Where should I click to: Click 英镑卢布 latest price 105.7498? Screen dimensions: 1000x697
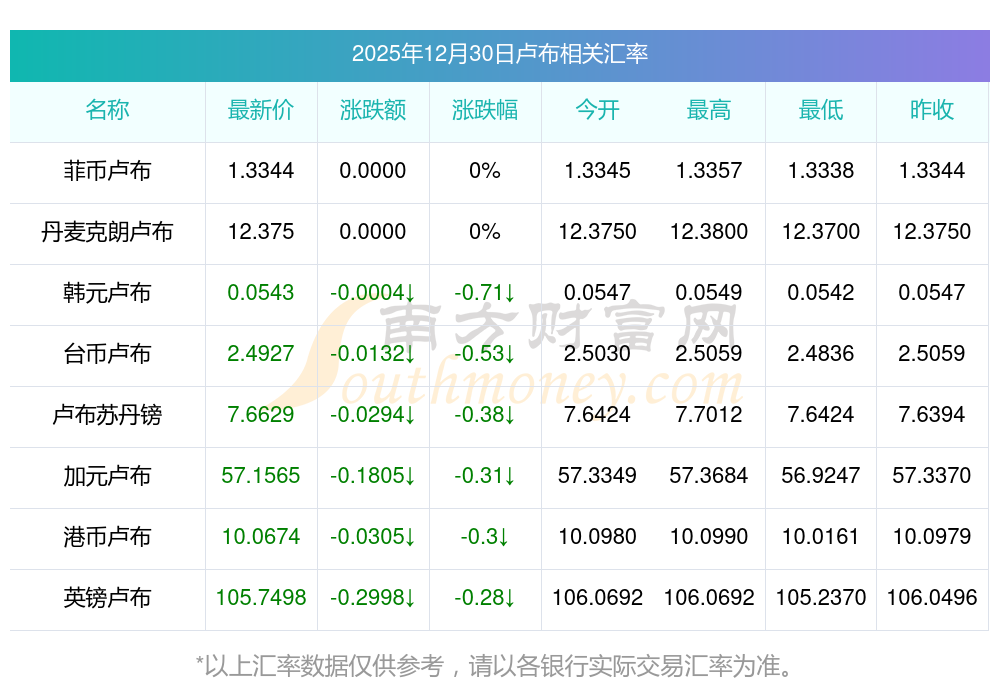pos(261,598)
